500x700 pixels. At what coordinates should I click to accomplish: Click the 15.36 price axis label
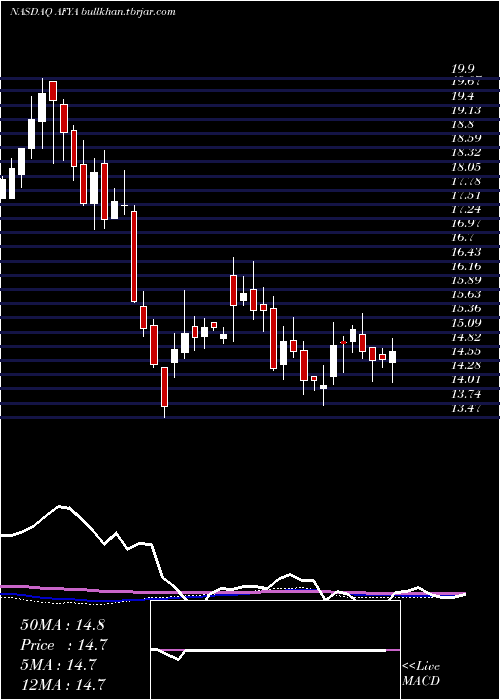pos(466,309)
